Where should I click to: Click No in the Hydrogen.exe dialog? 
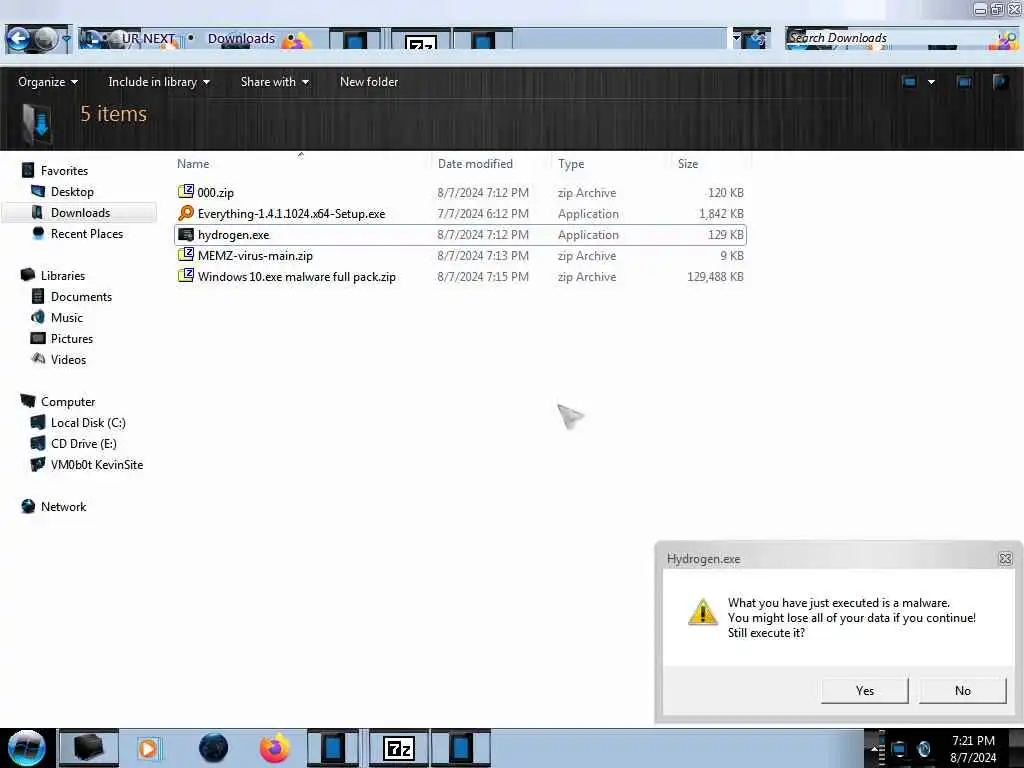963,690
